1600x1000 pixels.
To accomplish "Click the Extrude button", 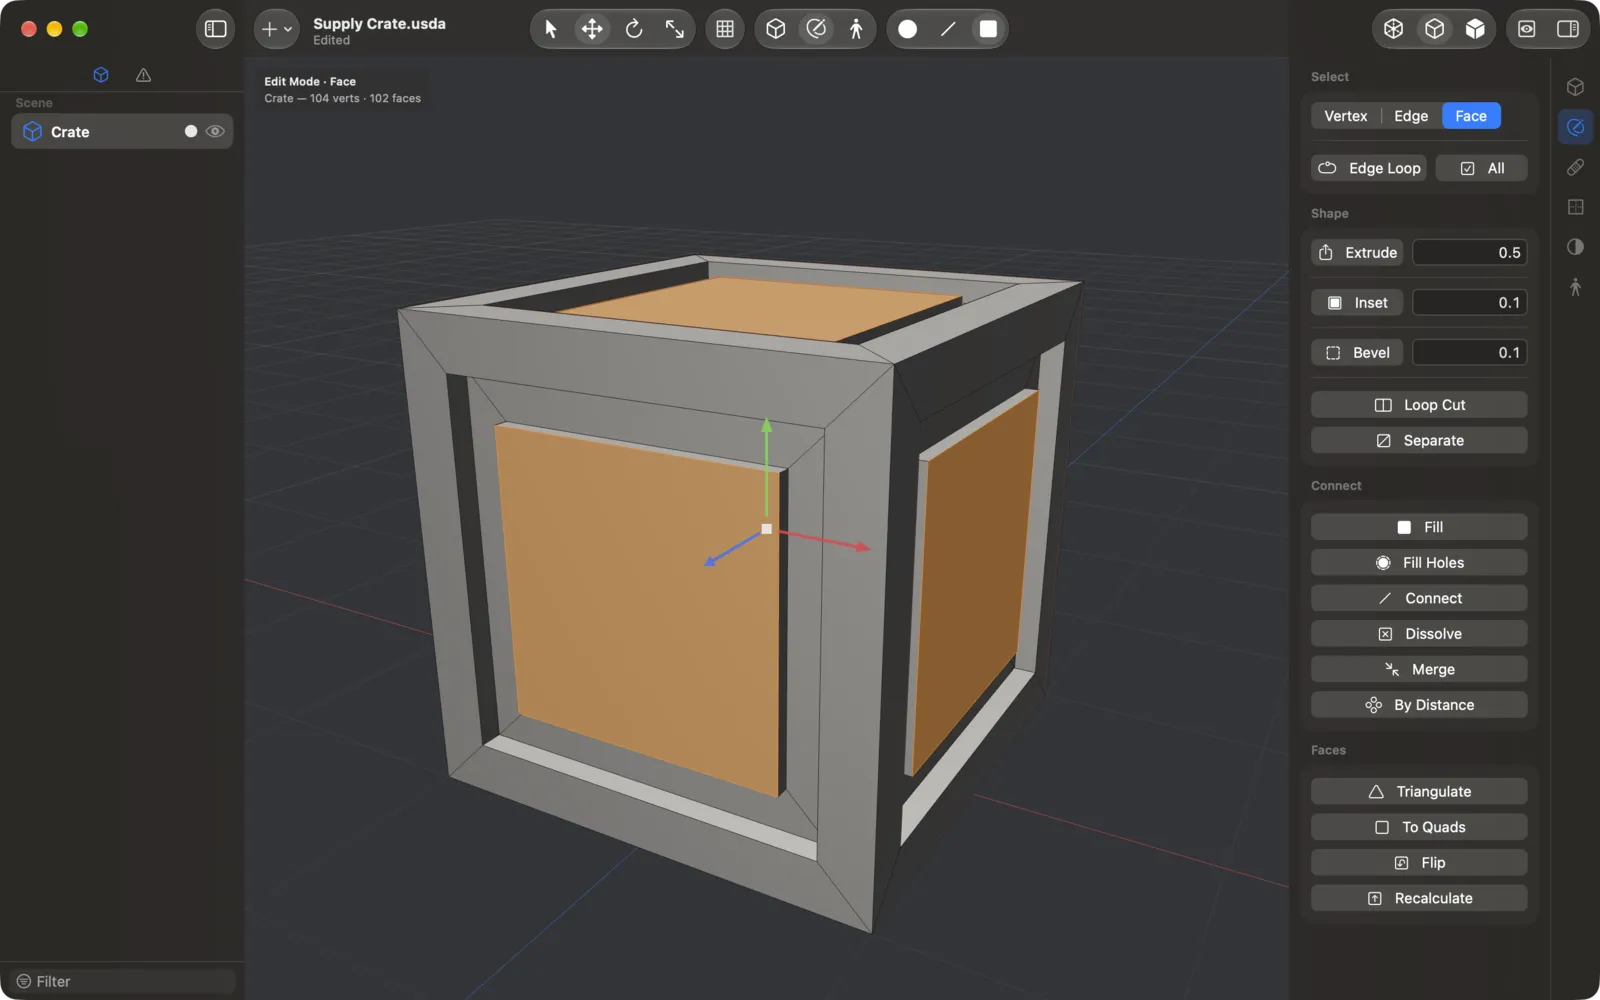I will coord(1358,252).
